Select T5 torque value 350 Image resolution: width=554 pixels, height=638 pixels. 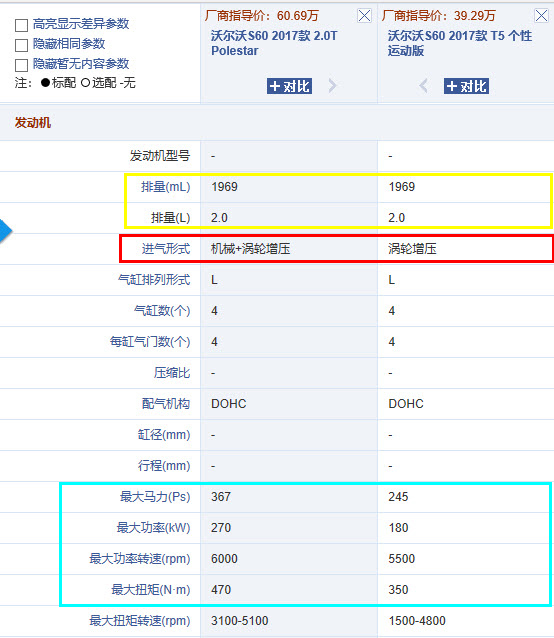click(398, 590)
